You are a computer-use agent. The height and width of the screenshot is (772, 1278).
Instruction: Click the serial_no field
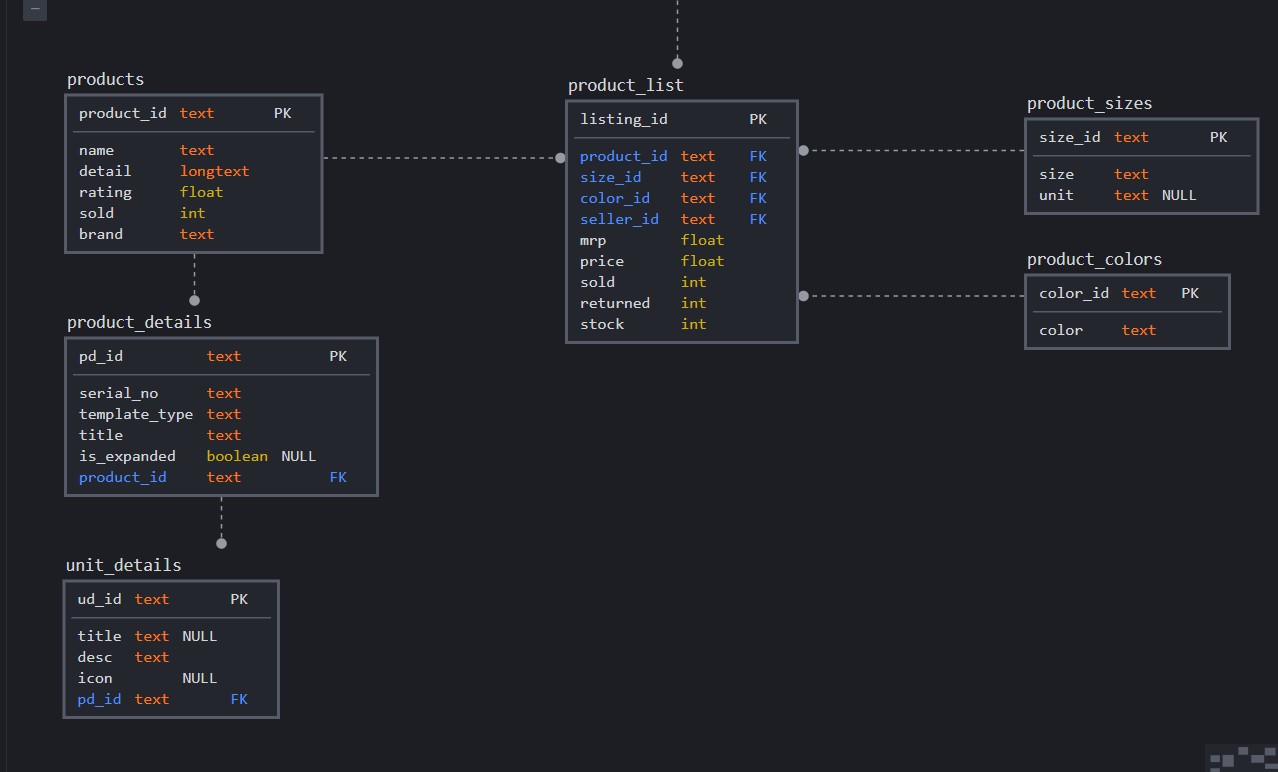[119, 393]
